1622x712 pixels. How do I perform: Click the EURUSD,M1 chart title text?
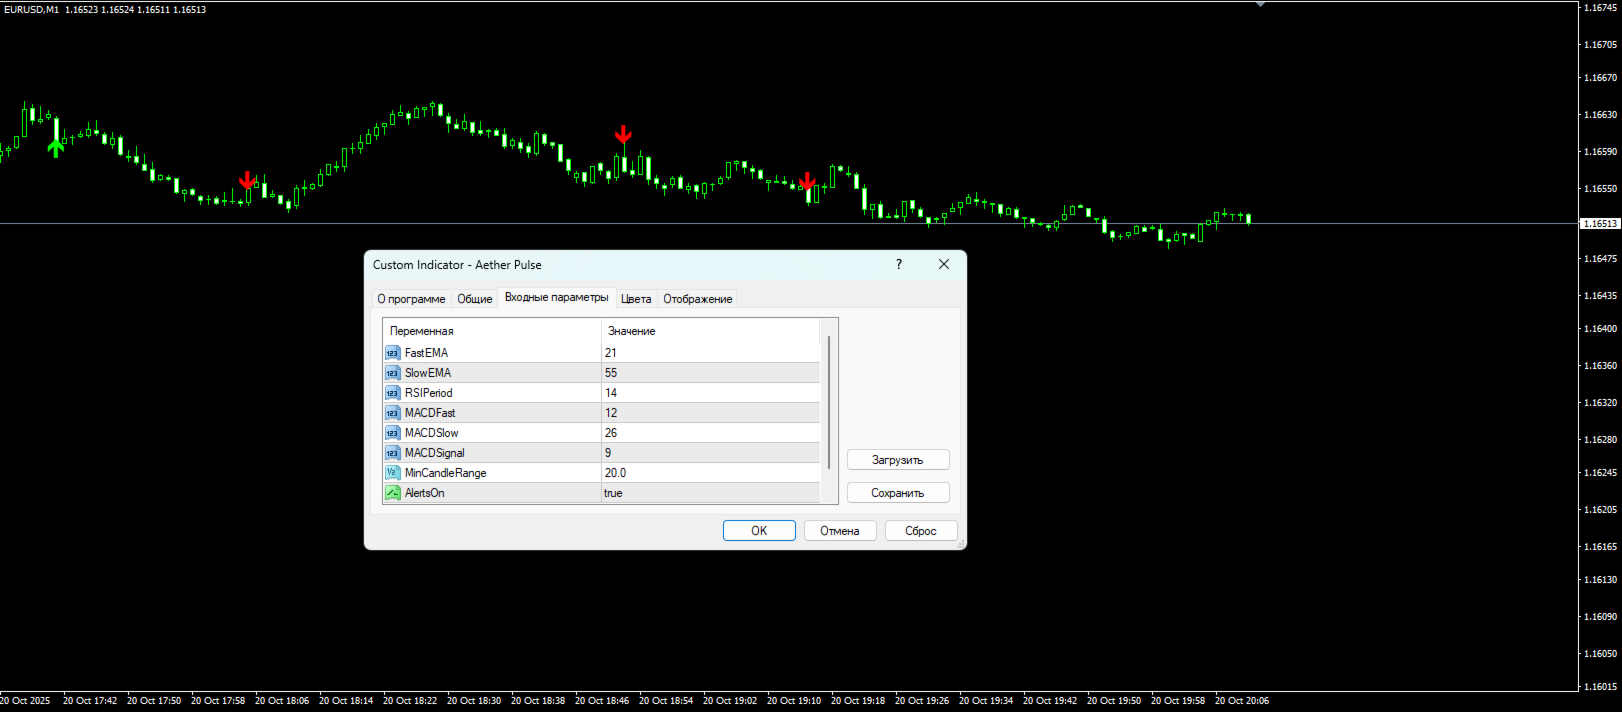(x=31, y=9)
